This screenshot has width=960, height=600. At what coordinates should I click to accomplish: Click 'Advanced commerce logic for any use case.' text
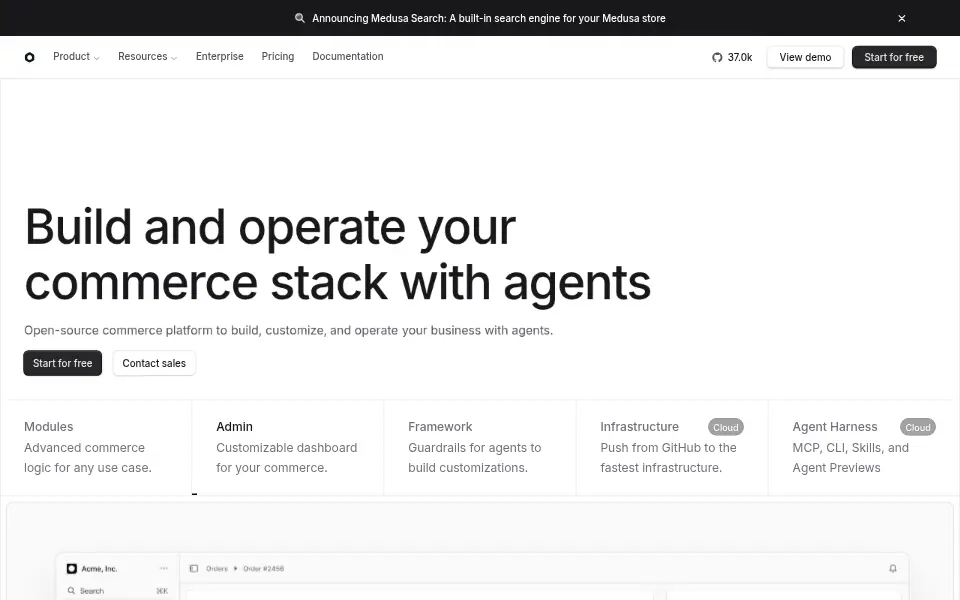tap(88, 458)
